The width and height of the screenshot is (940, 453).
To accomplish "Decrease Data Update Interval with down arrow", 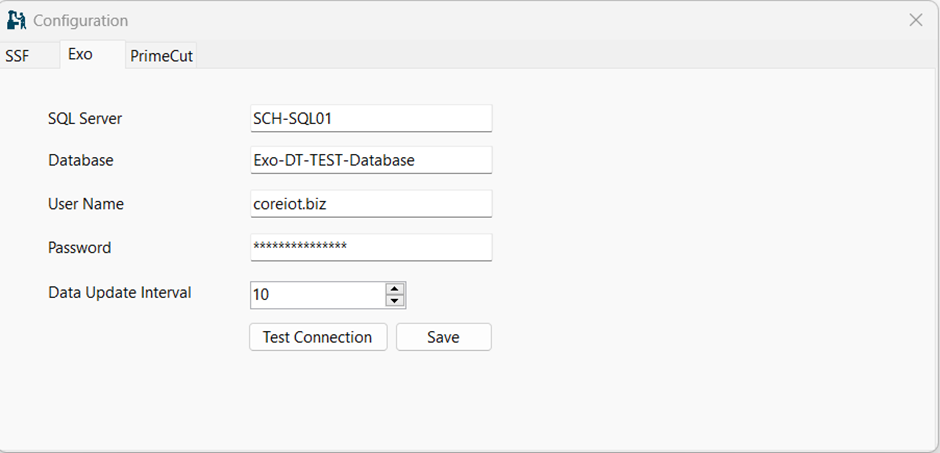I will pyautogui.click(x=395, y=301).
